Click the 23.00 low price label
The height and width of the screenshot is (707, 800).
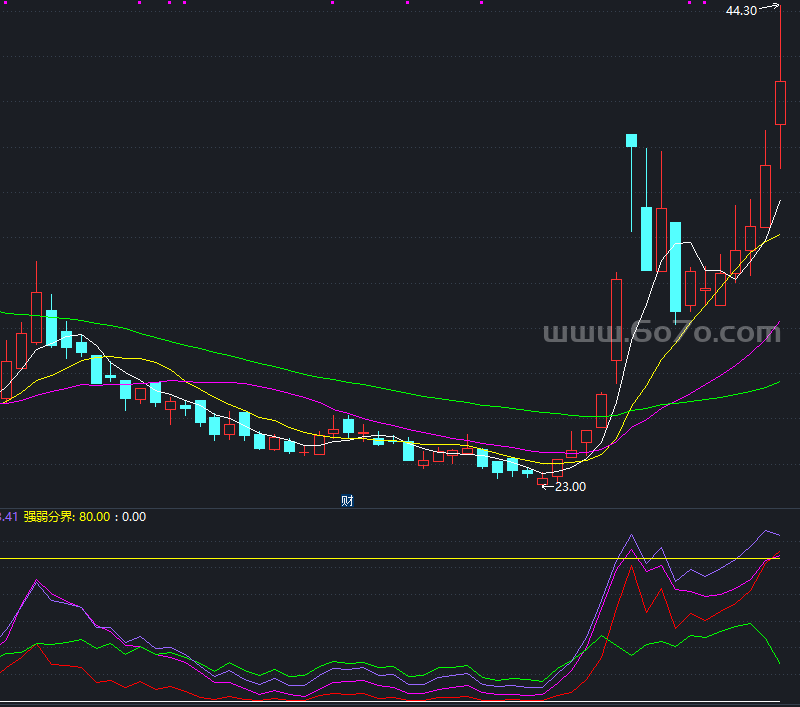click(570, 487)
